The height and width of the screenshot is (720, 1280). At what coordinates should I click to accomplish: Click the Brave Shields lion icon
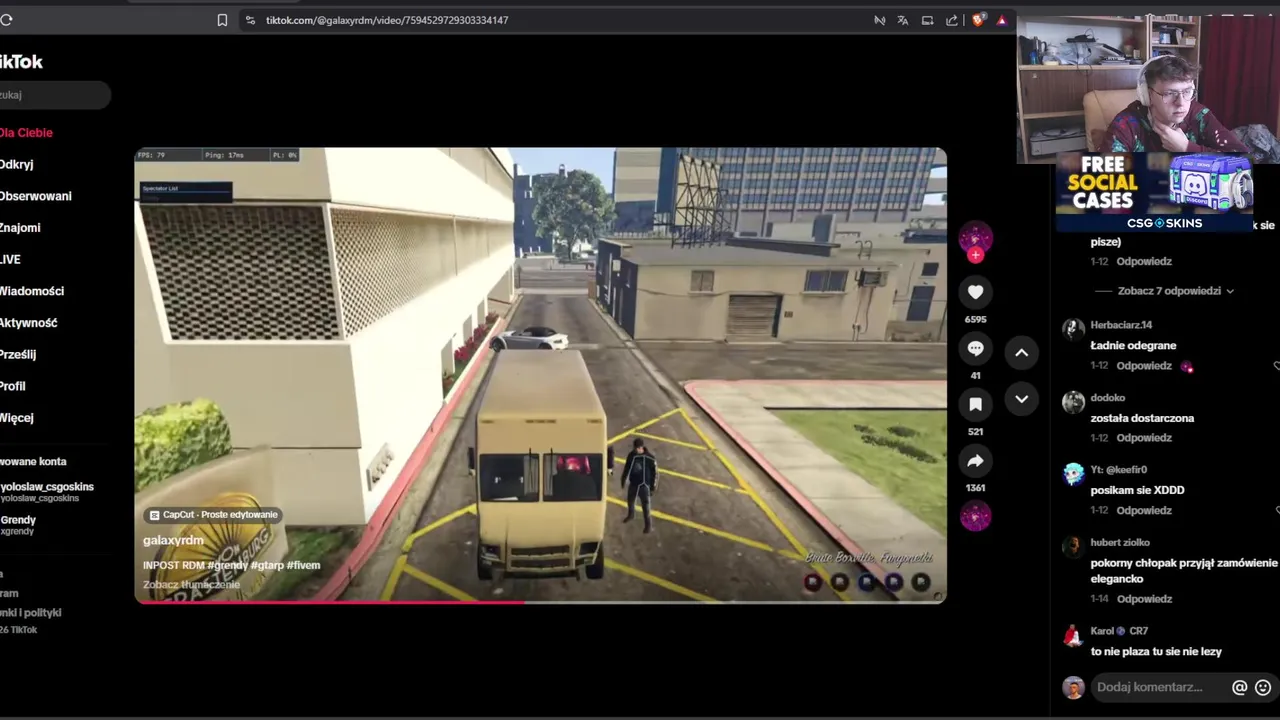pos(978,20)
